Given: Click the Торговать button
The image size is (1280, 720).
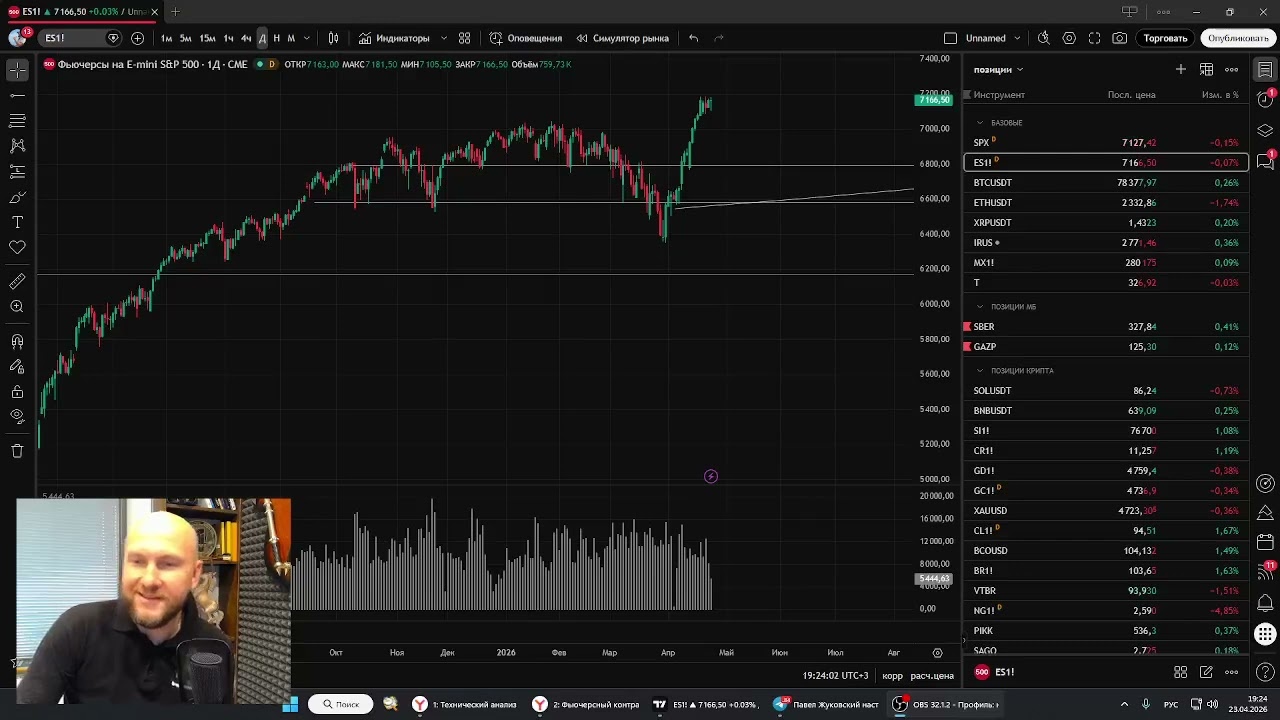Looking at the screenshot, I should click(x=1165, y=38).
